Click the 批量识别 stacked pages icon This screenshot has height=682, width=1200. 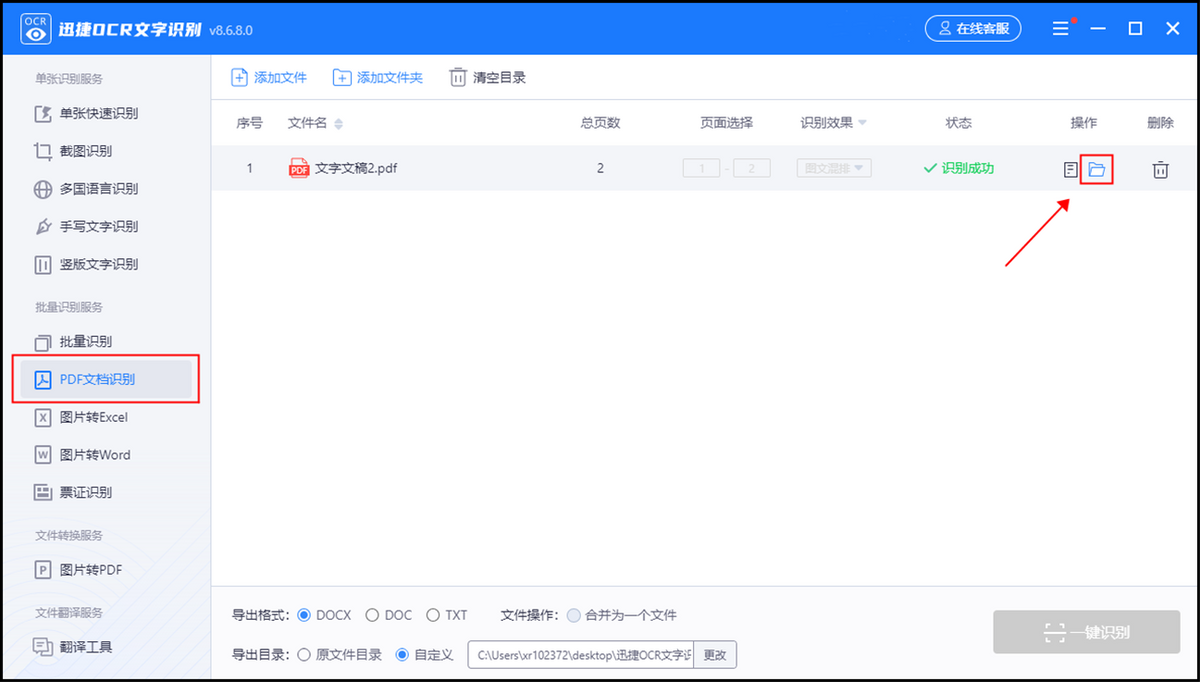43,342
